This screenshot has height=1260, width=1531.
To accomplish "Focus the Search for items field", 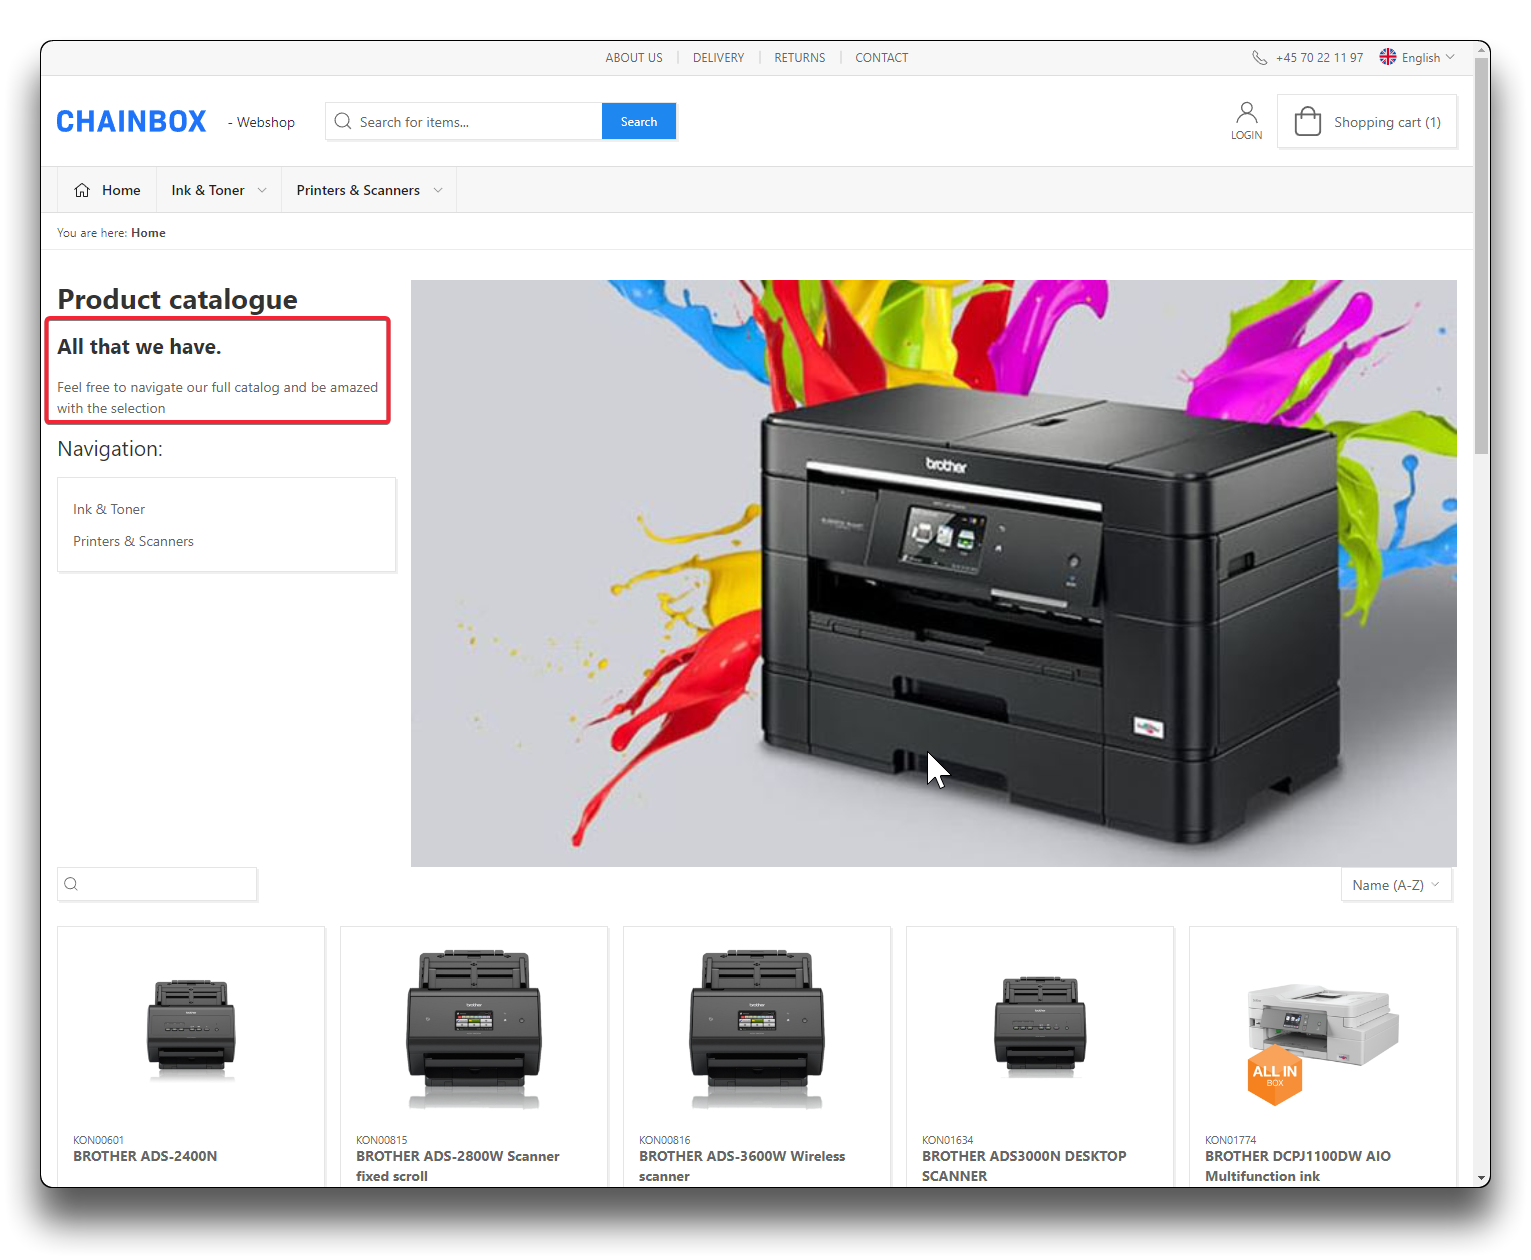I will [475, 122].
